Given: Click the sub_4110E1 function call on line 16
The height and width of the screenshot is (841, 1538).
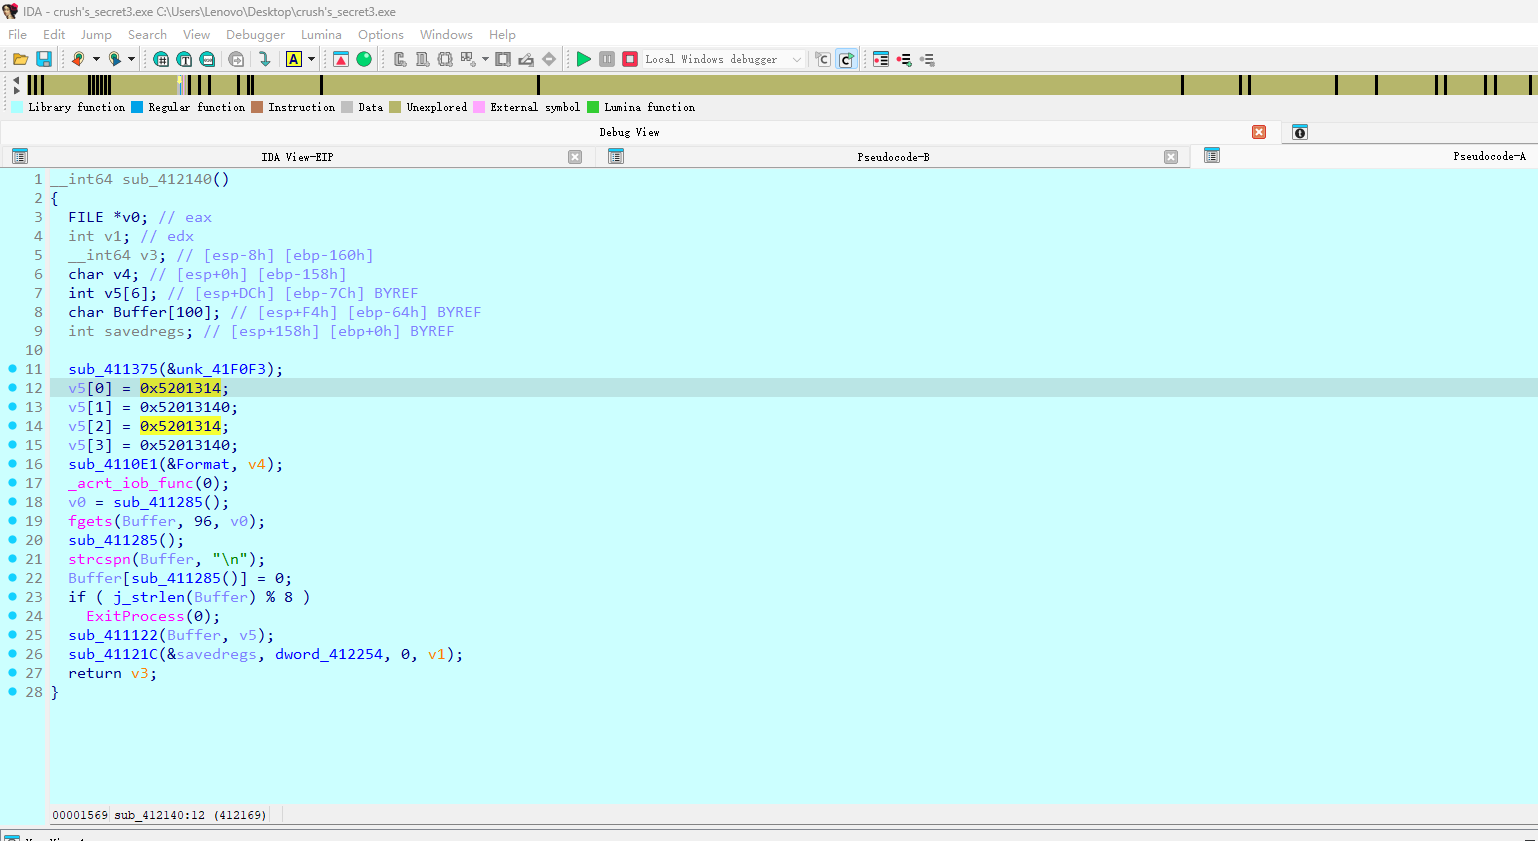Looking at the screenshot, I should point(113,464).
